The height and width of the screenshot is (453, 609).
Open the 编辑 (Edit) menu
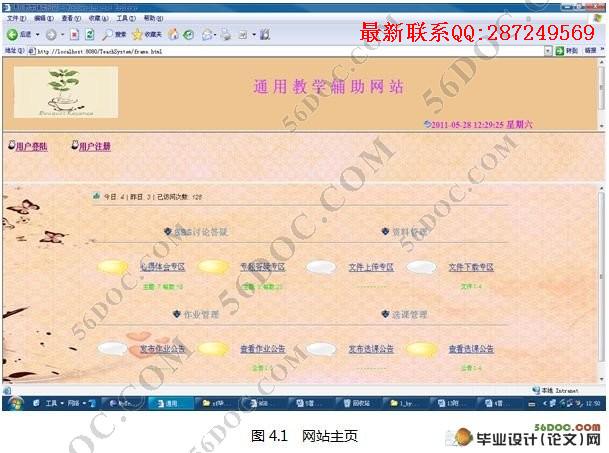(x=44, y=18)
